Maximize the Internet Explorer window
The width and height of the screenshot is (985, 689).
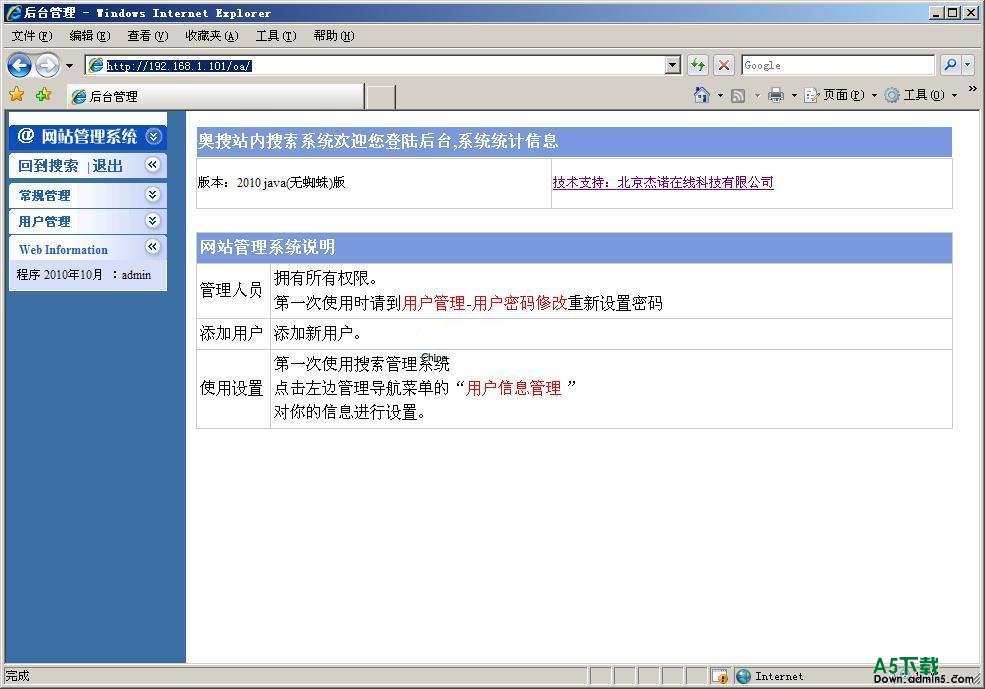pos(953,13)
